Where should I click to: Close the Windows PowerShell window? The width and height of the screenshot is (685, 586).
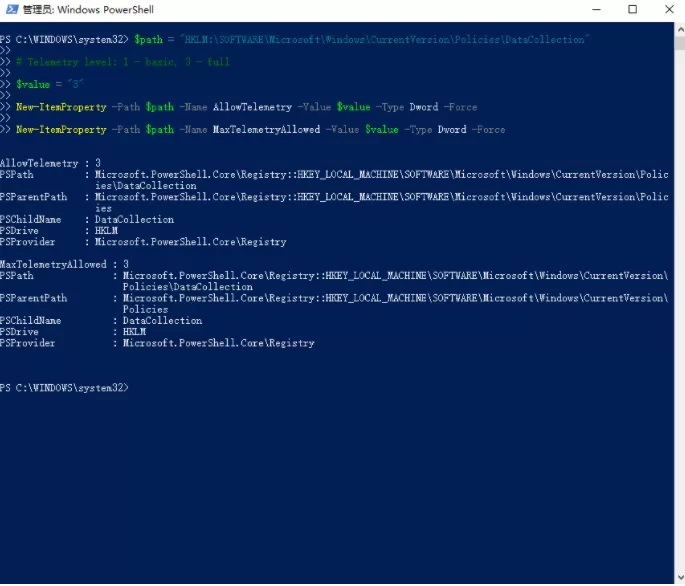coord(669,9)
